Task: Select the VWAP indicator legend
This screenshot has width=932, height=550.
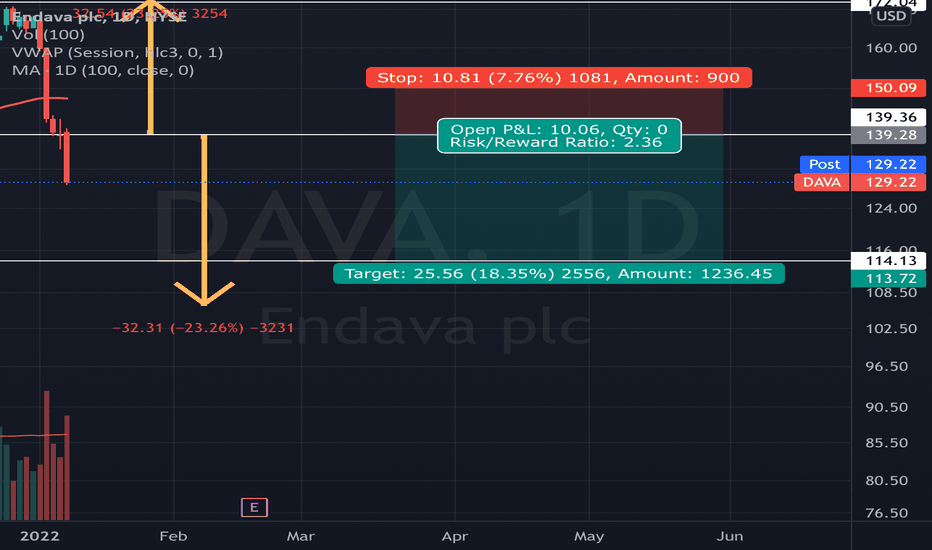Action: pyautogui.click(x=117, y=52)
